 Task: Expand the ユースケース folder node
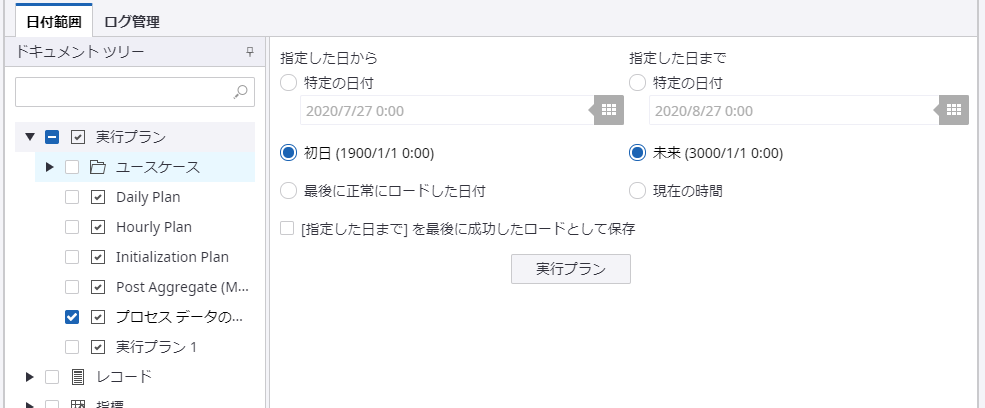(x=50, y=167)
